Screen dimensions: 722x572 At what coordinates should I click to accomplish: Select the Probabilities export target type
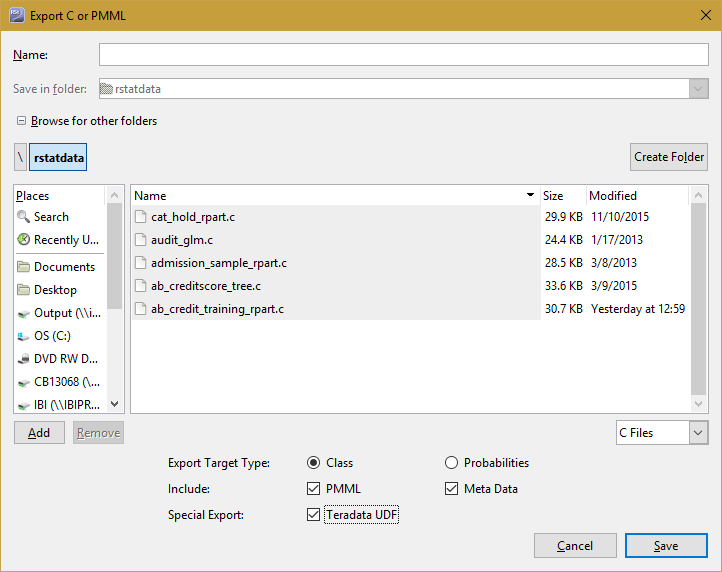click(x=451, y=462)
